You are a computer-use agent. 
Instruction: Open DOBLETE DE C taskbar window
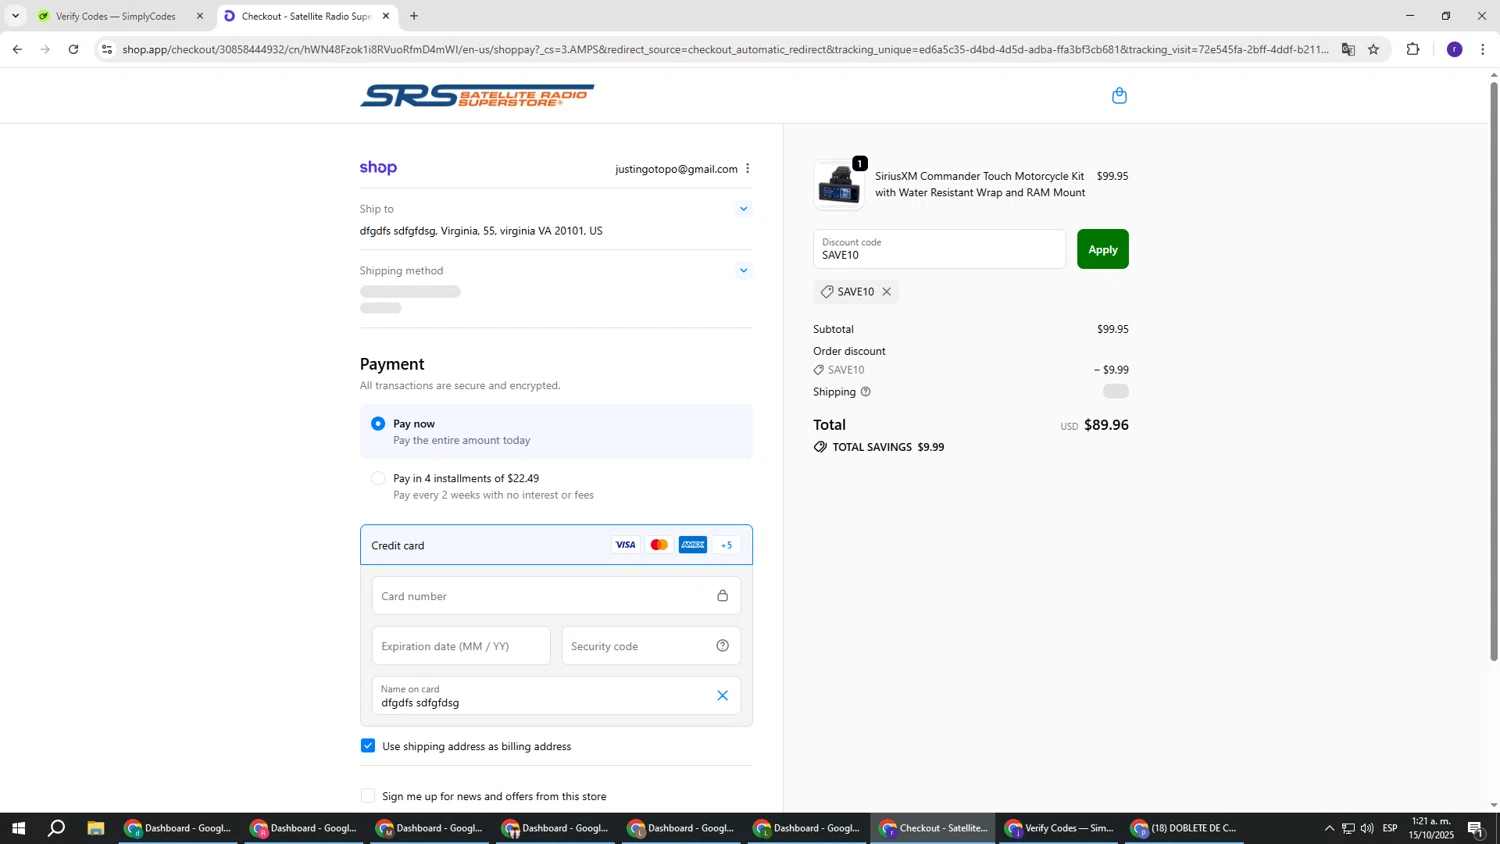(x=1185, y=828)
